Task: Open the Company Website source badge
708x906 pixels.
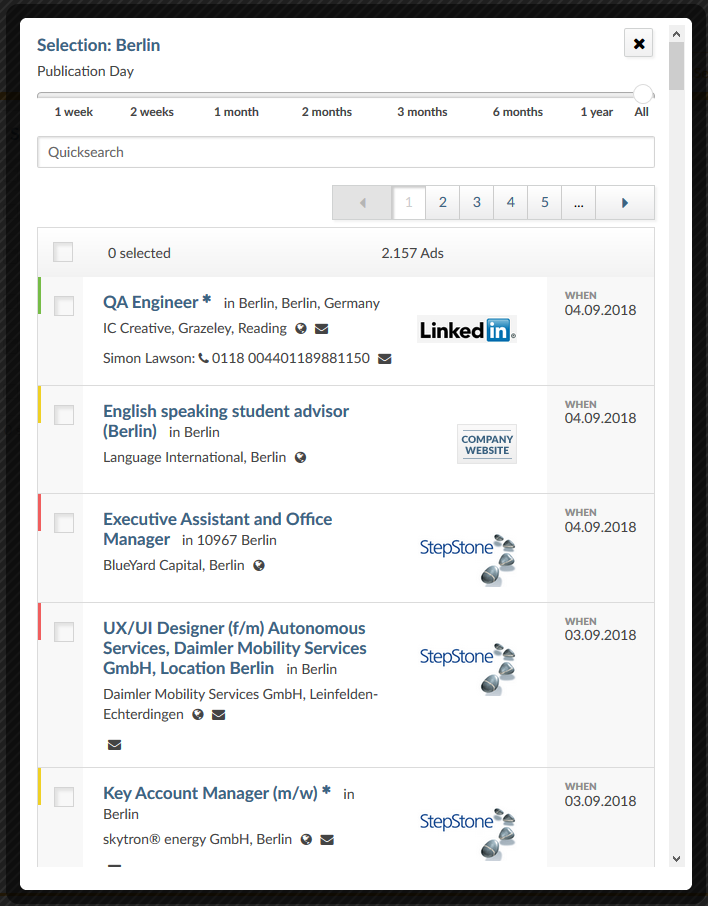Action: click(487, 444)
